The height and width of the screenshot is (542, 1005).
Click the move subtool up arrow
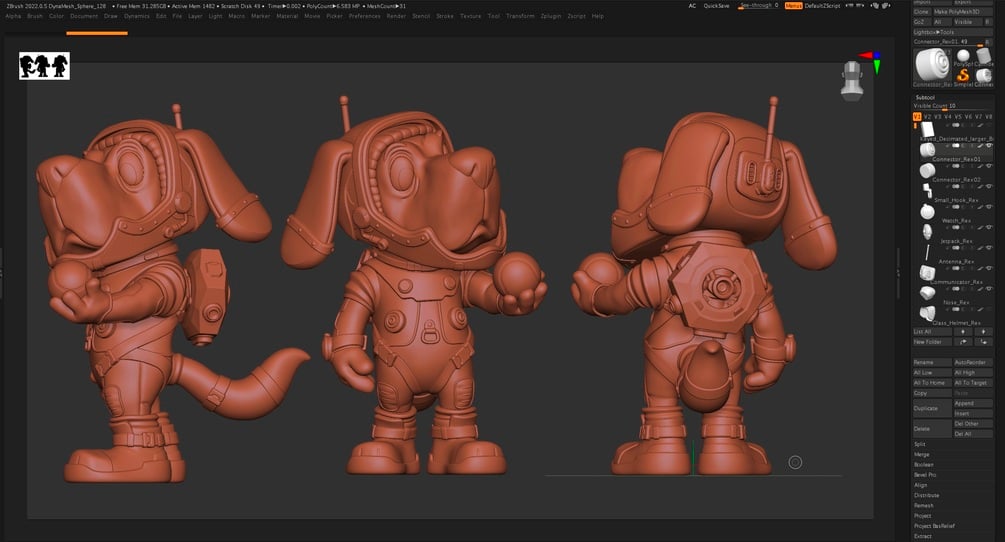963,342
